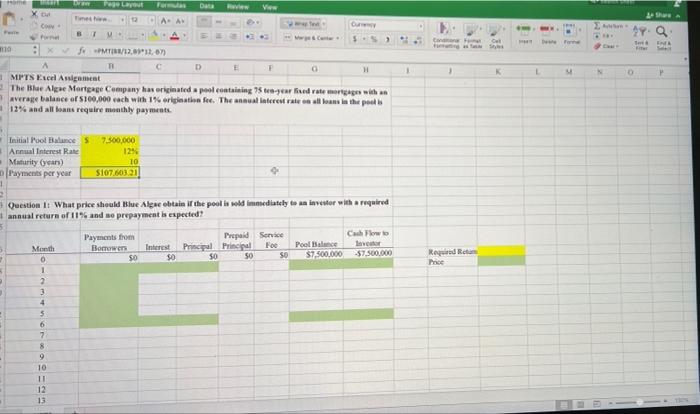Open Find & Select magnifier

[x=663, y=38]
